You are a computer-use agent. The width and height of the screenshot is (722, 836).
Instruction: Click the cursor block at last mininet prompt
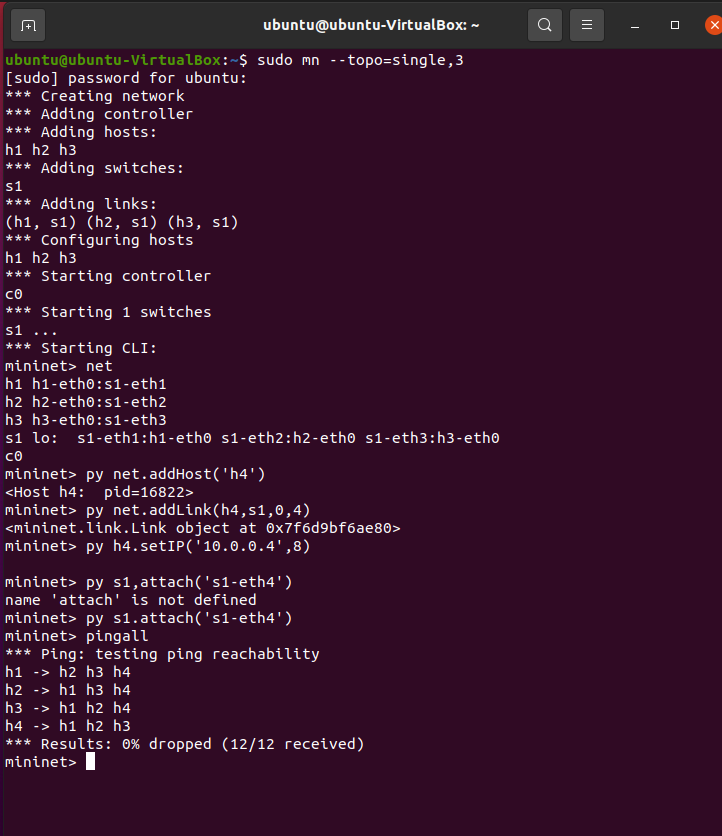click(x=90, y=761)
